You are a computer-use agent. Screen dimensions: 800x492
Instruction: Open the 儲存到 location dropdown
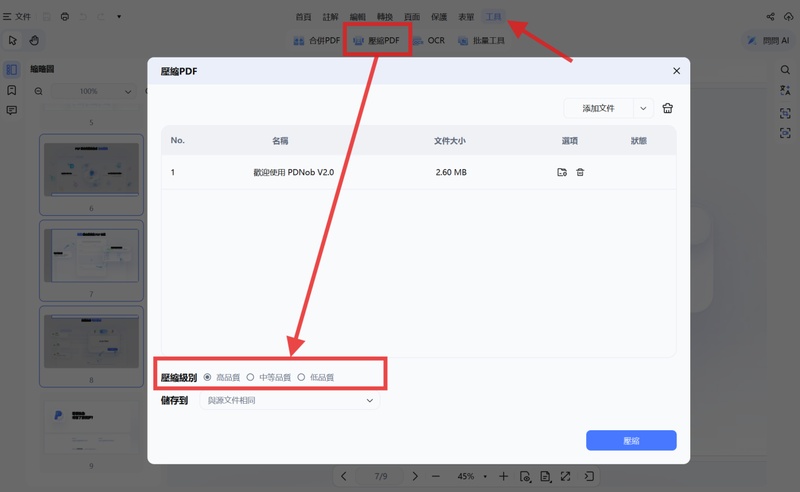tap(290, 401)
